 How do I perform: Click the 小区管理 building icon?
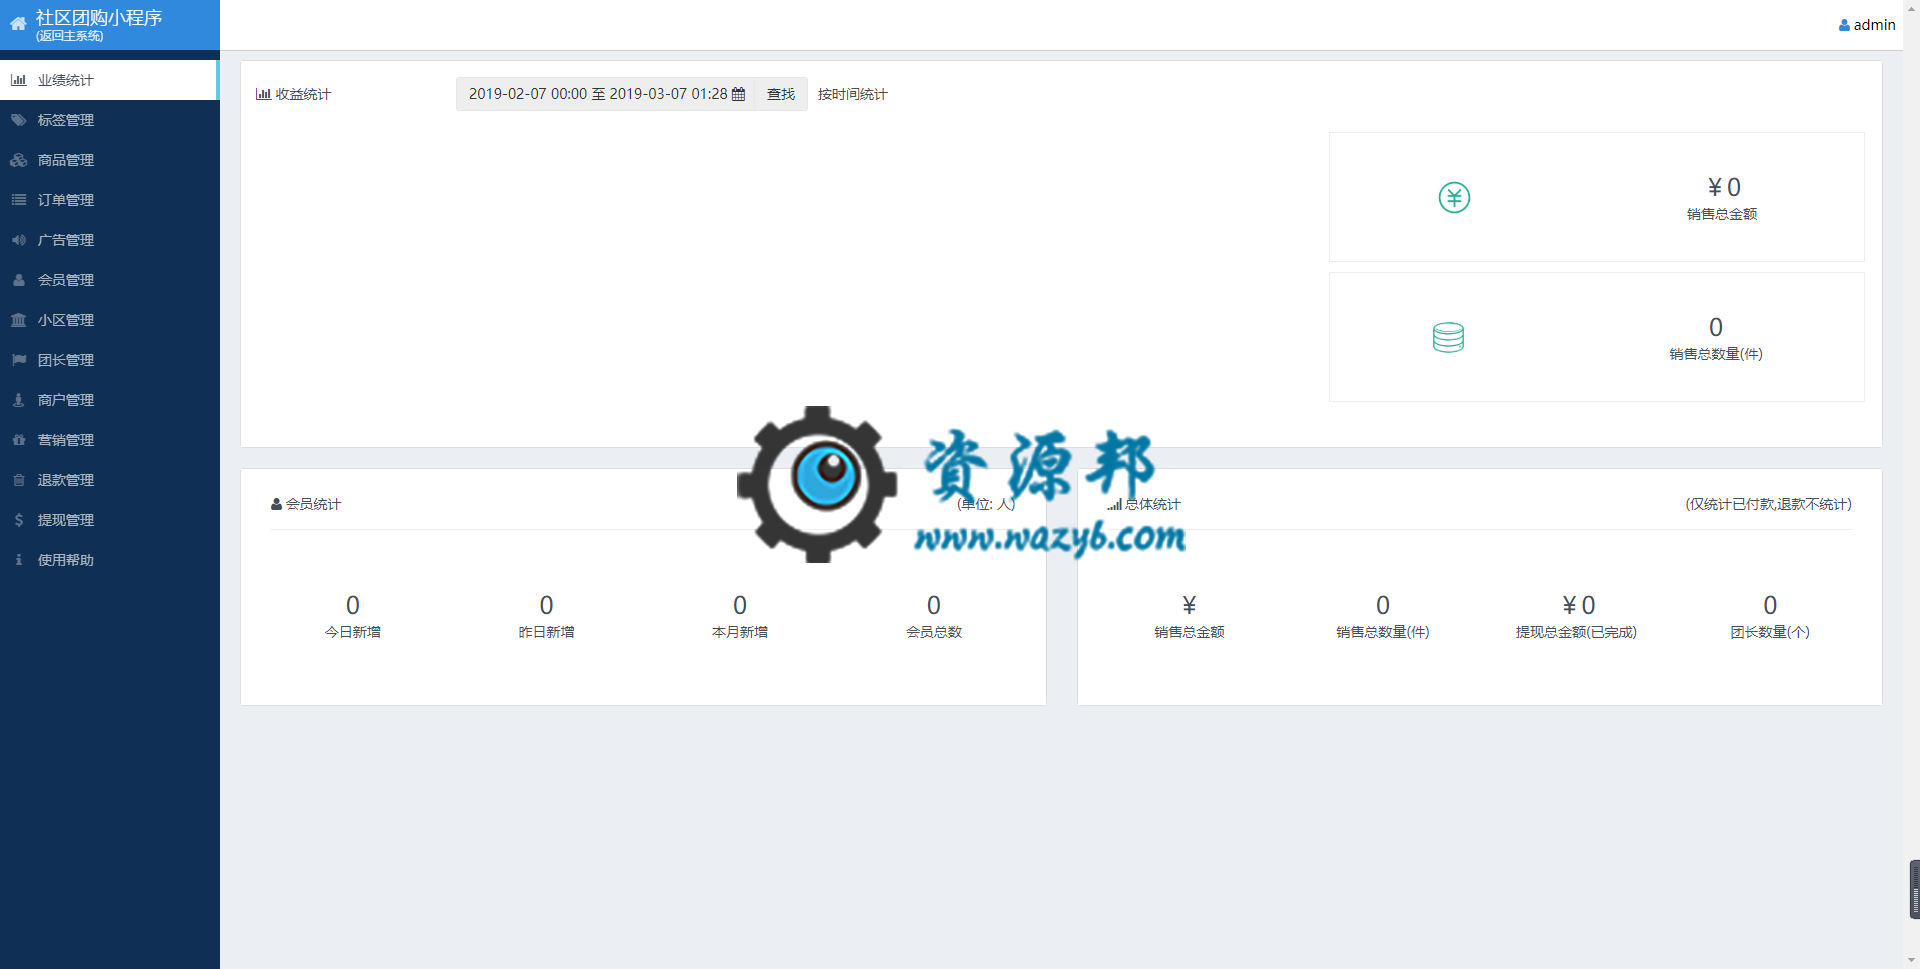pyautogui.click(x=19, y=320)
